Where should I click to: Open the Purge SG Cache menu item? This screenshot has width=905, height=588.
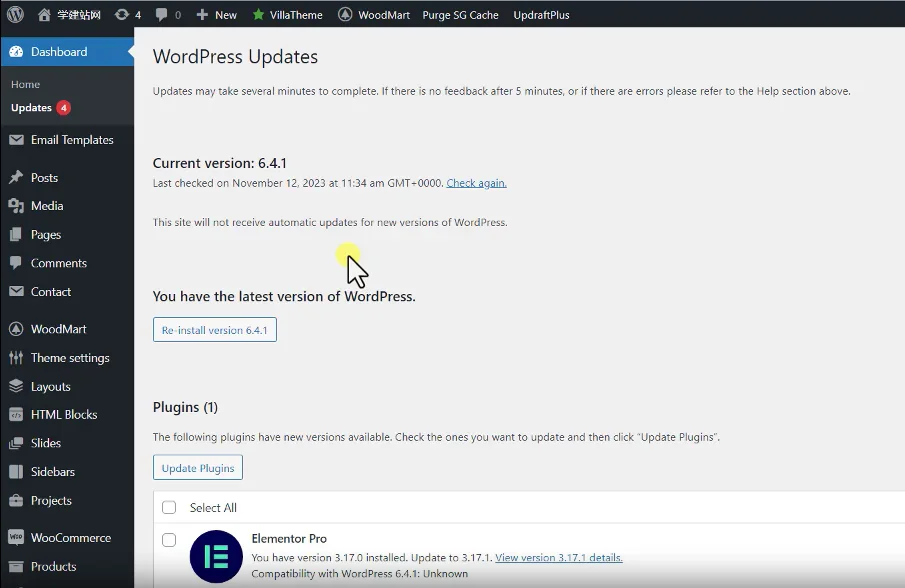pos(461,15)
